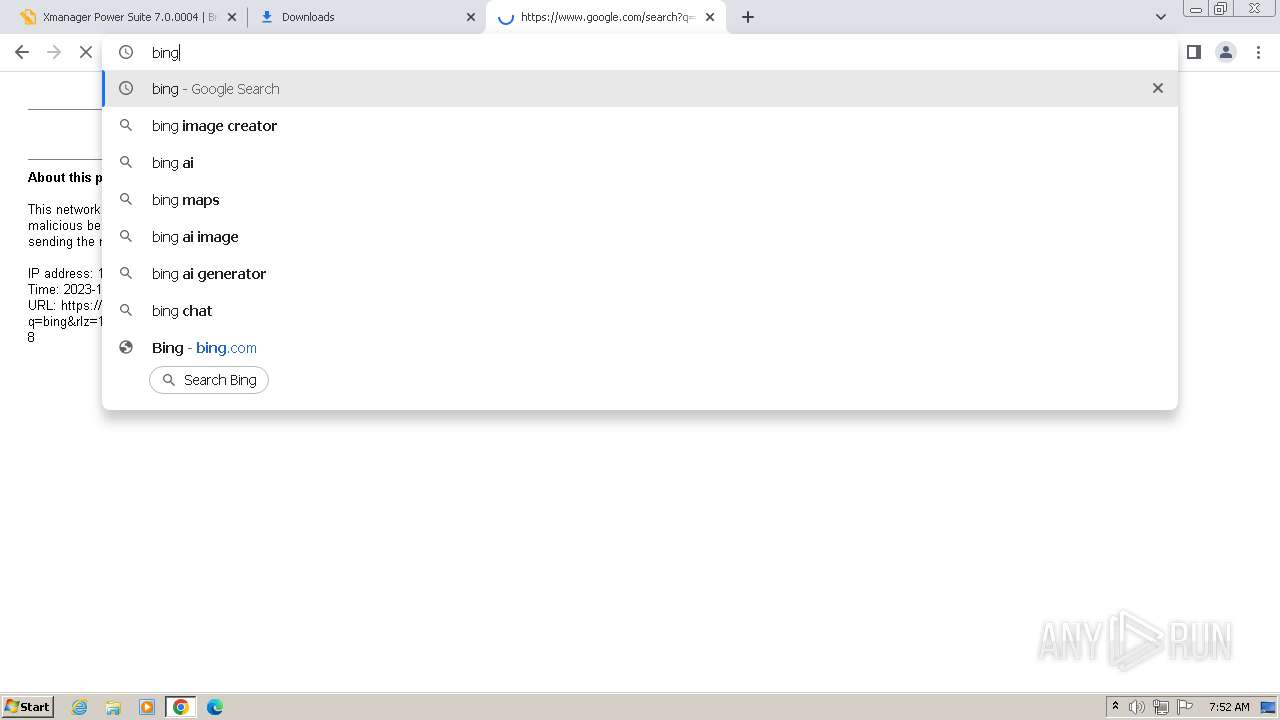Viewport: 1280px width, 720px height.
Task: Click the address bar containing bing
Action: 640,52
